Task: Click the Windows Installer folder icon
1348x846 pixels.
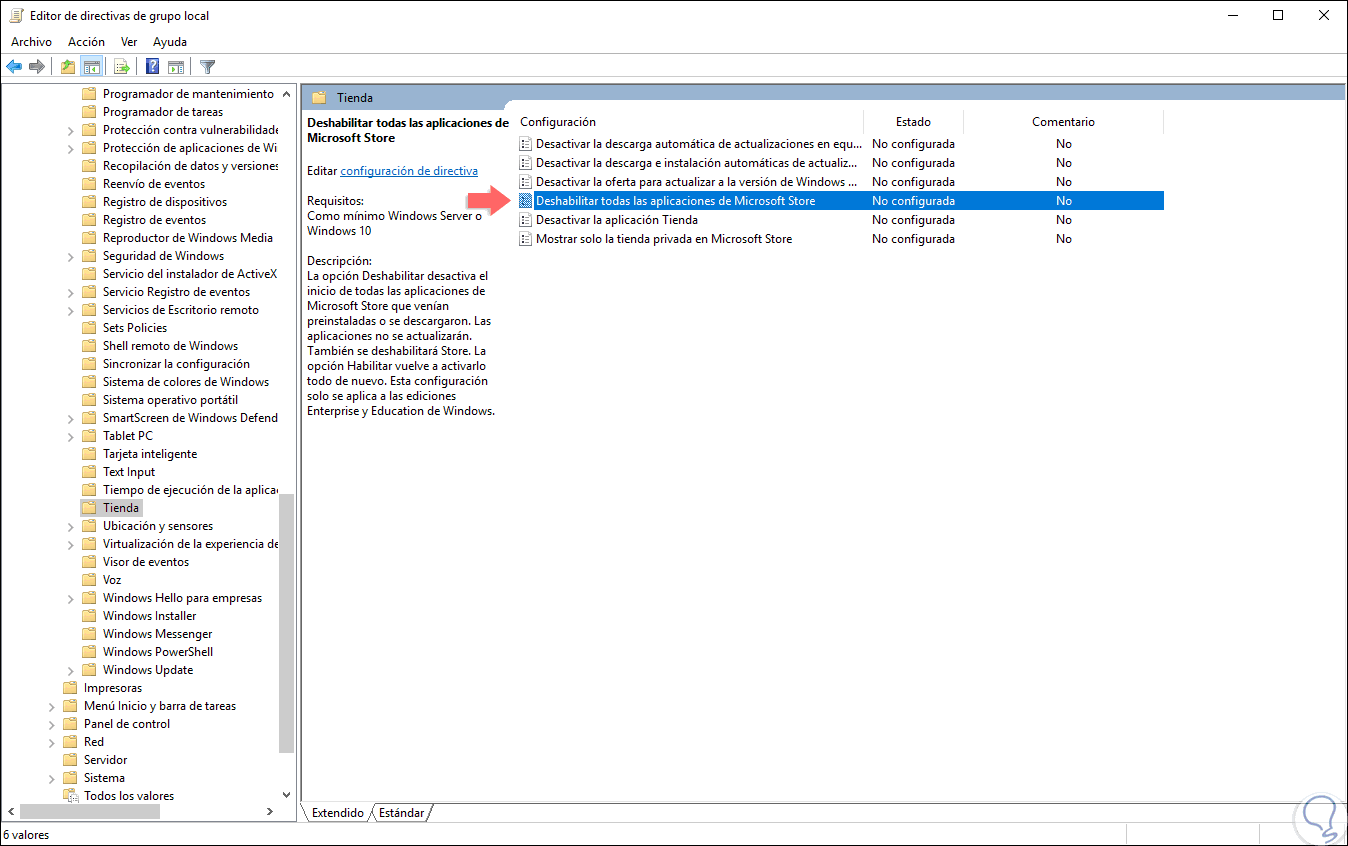Action: point(89,616)
